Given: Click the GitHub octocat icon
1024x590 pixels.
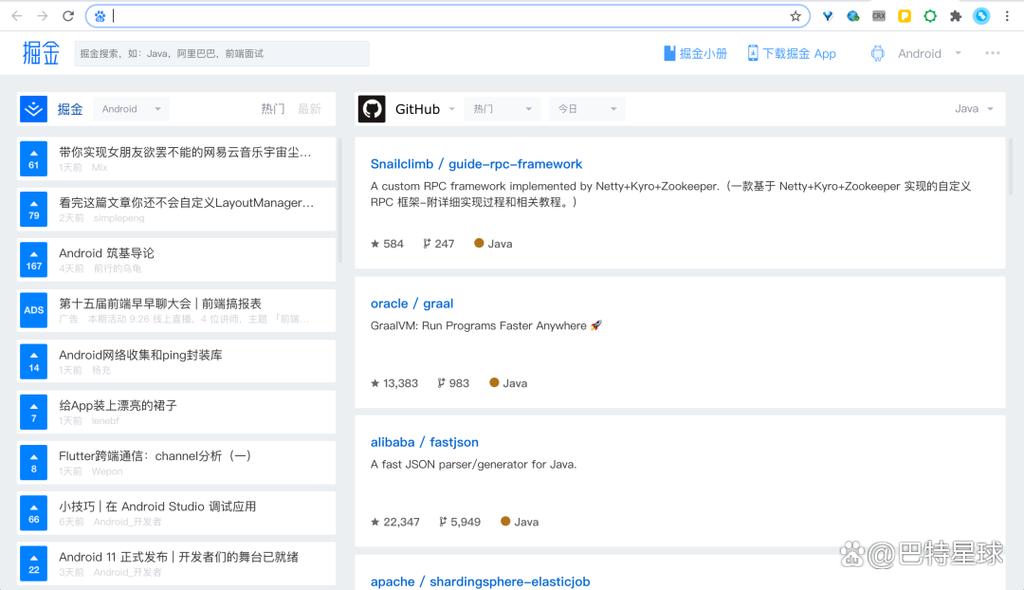Looking at the screenshot, I should (x=374, y=108).
